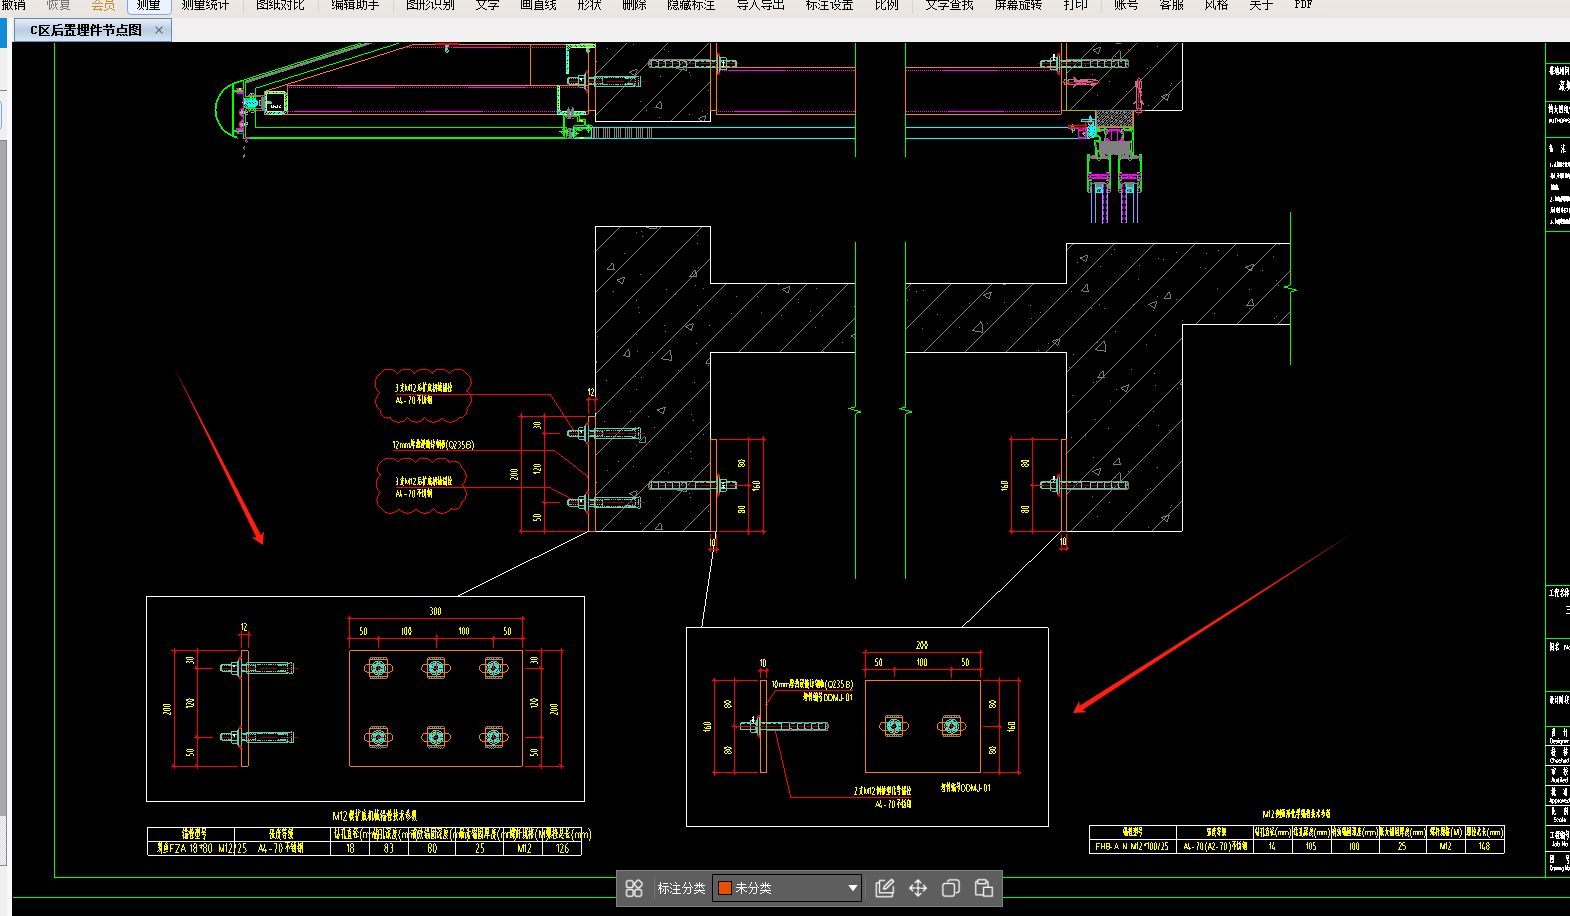1570x916 pixels.
Task: Click the PDF menu item
Action: click(x=1303, y=5)
